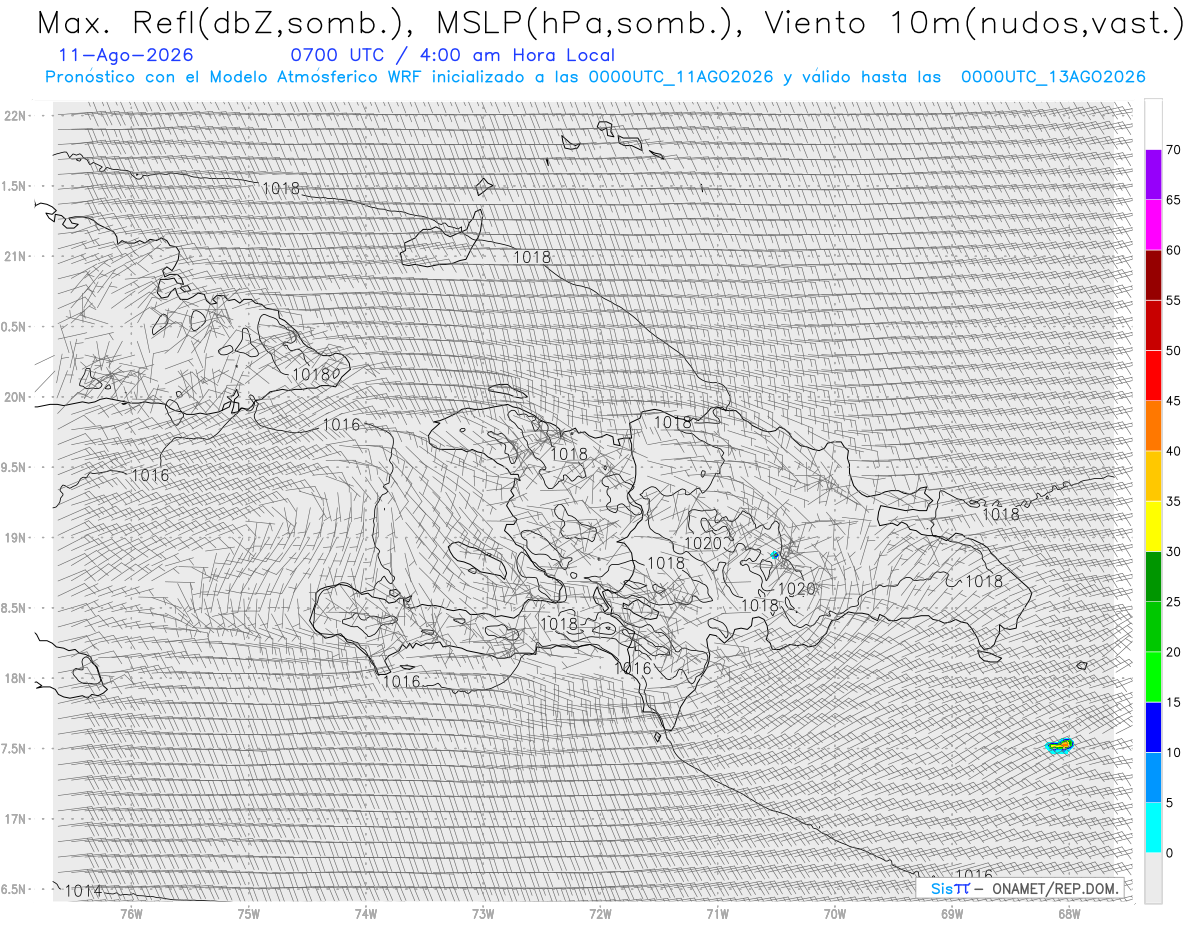Click the dark blue 10–15 dBZ swatch
This screenshot has height=927, width=1200.
pyautogui.click(x=1153, y=727)
